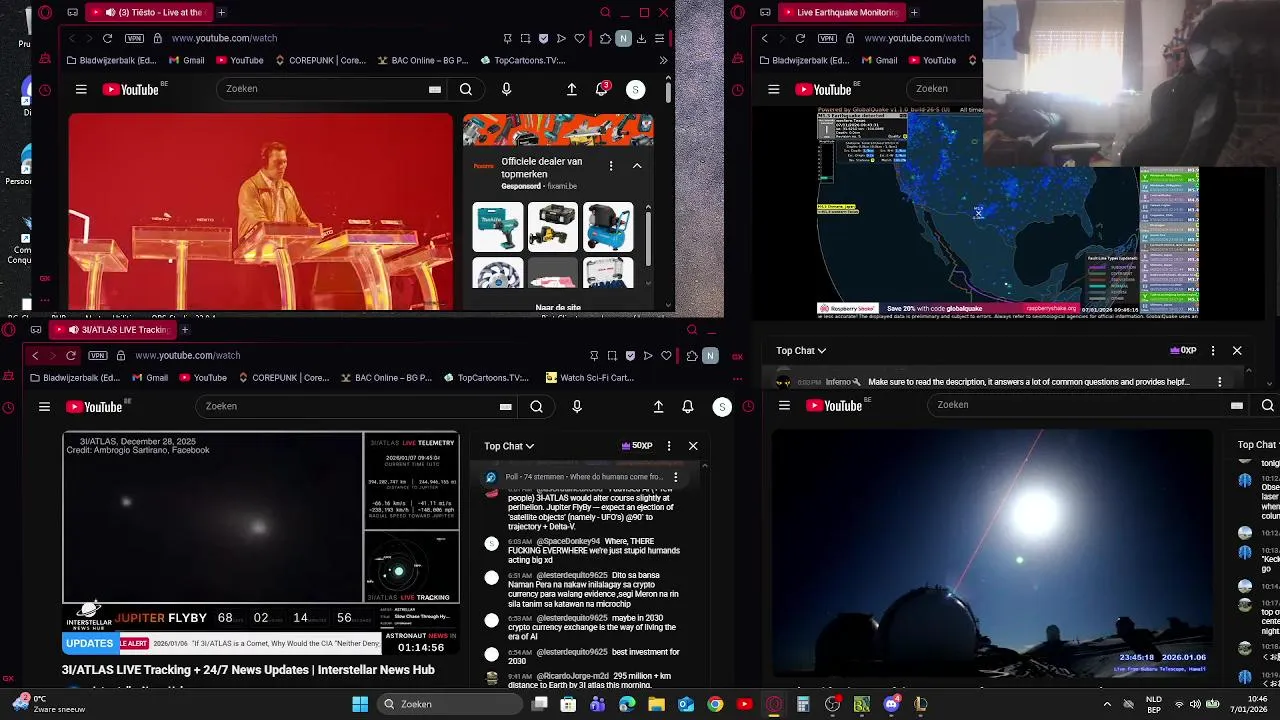Collapse the Fixami ad panel chevron
1280x720 pixels.
click(637, 166)
